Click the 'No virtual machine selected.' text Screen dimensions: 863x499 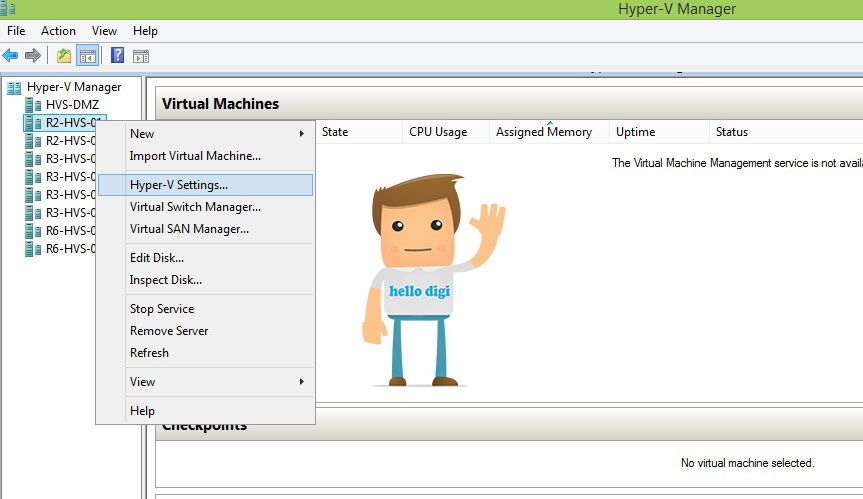pos(747,463)
